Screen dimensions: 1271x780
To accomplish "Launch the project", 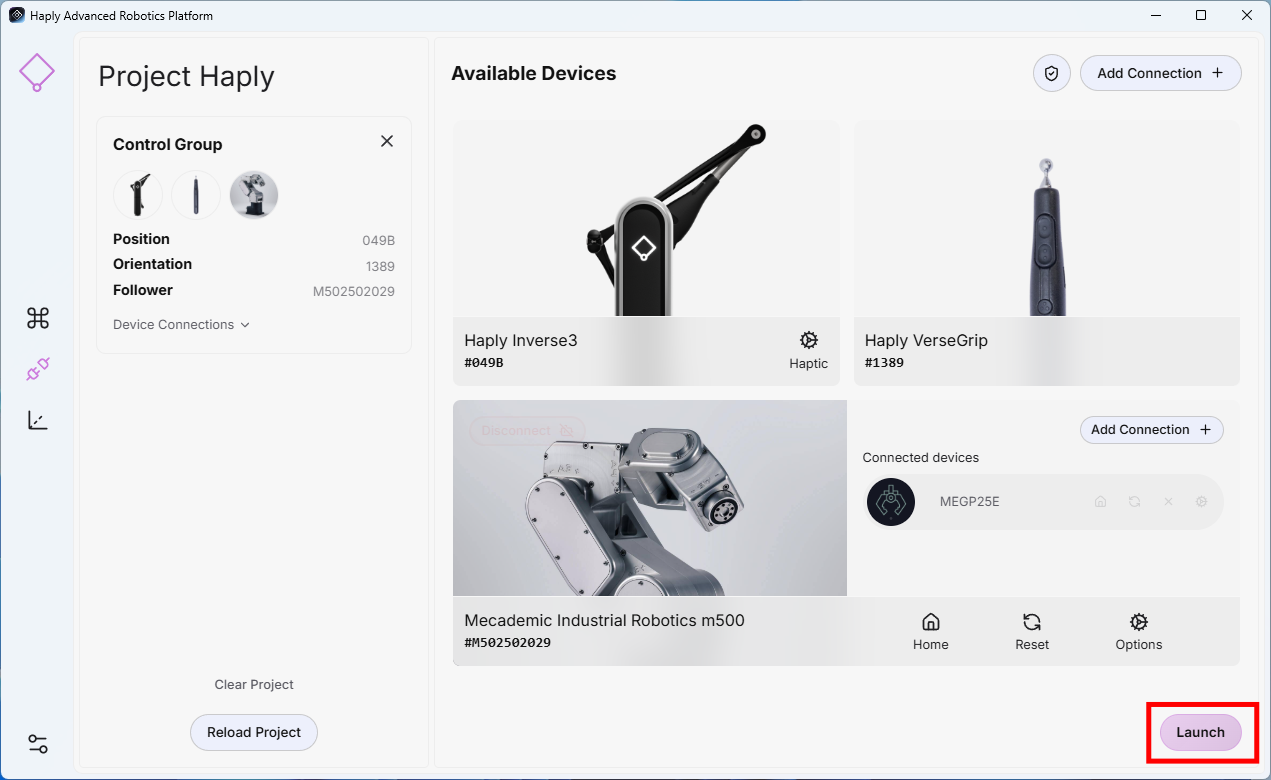I will coord(1200,732).
